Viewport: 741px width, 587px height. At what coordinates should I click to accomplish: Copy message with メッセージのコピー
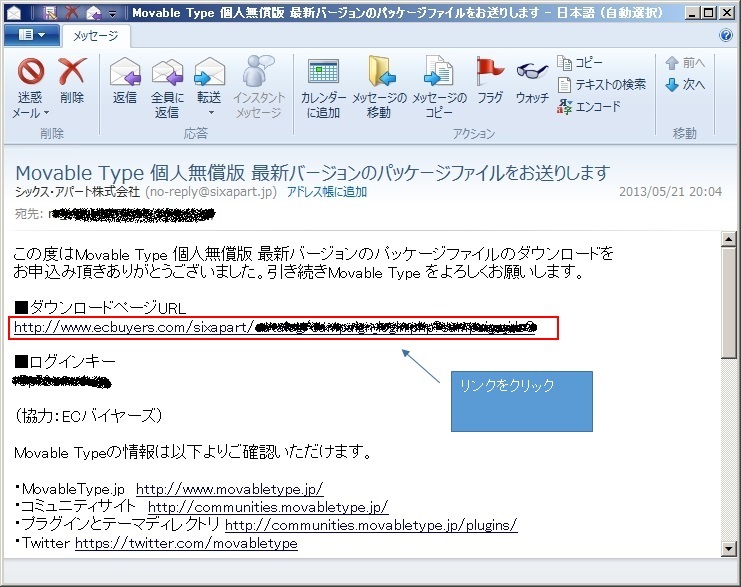click(x=439, y=87)
